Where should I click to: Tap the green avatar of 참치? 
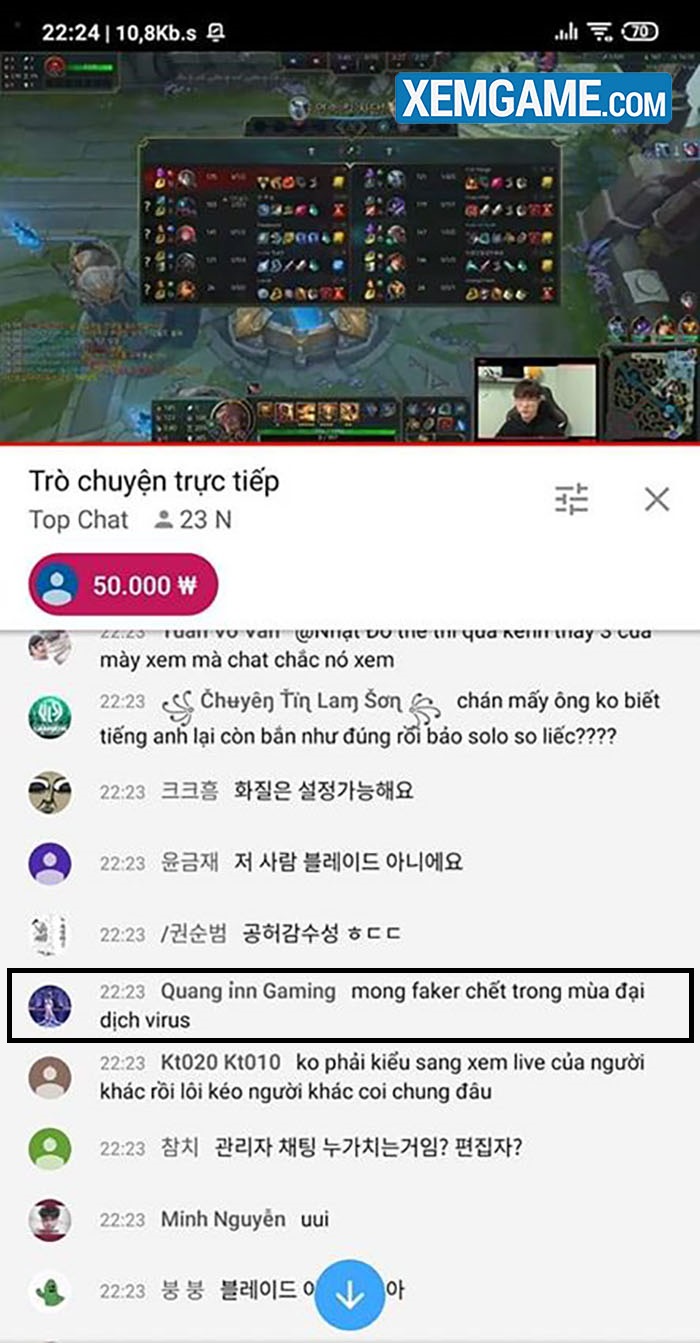[x=49, y=1148]
